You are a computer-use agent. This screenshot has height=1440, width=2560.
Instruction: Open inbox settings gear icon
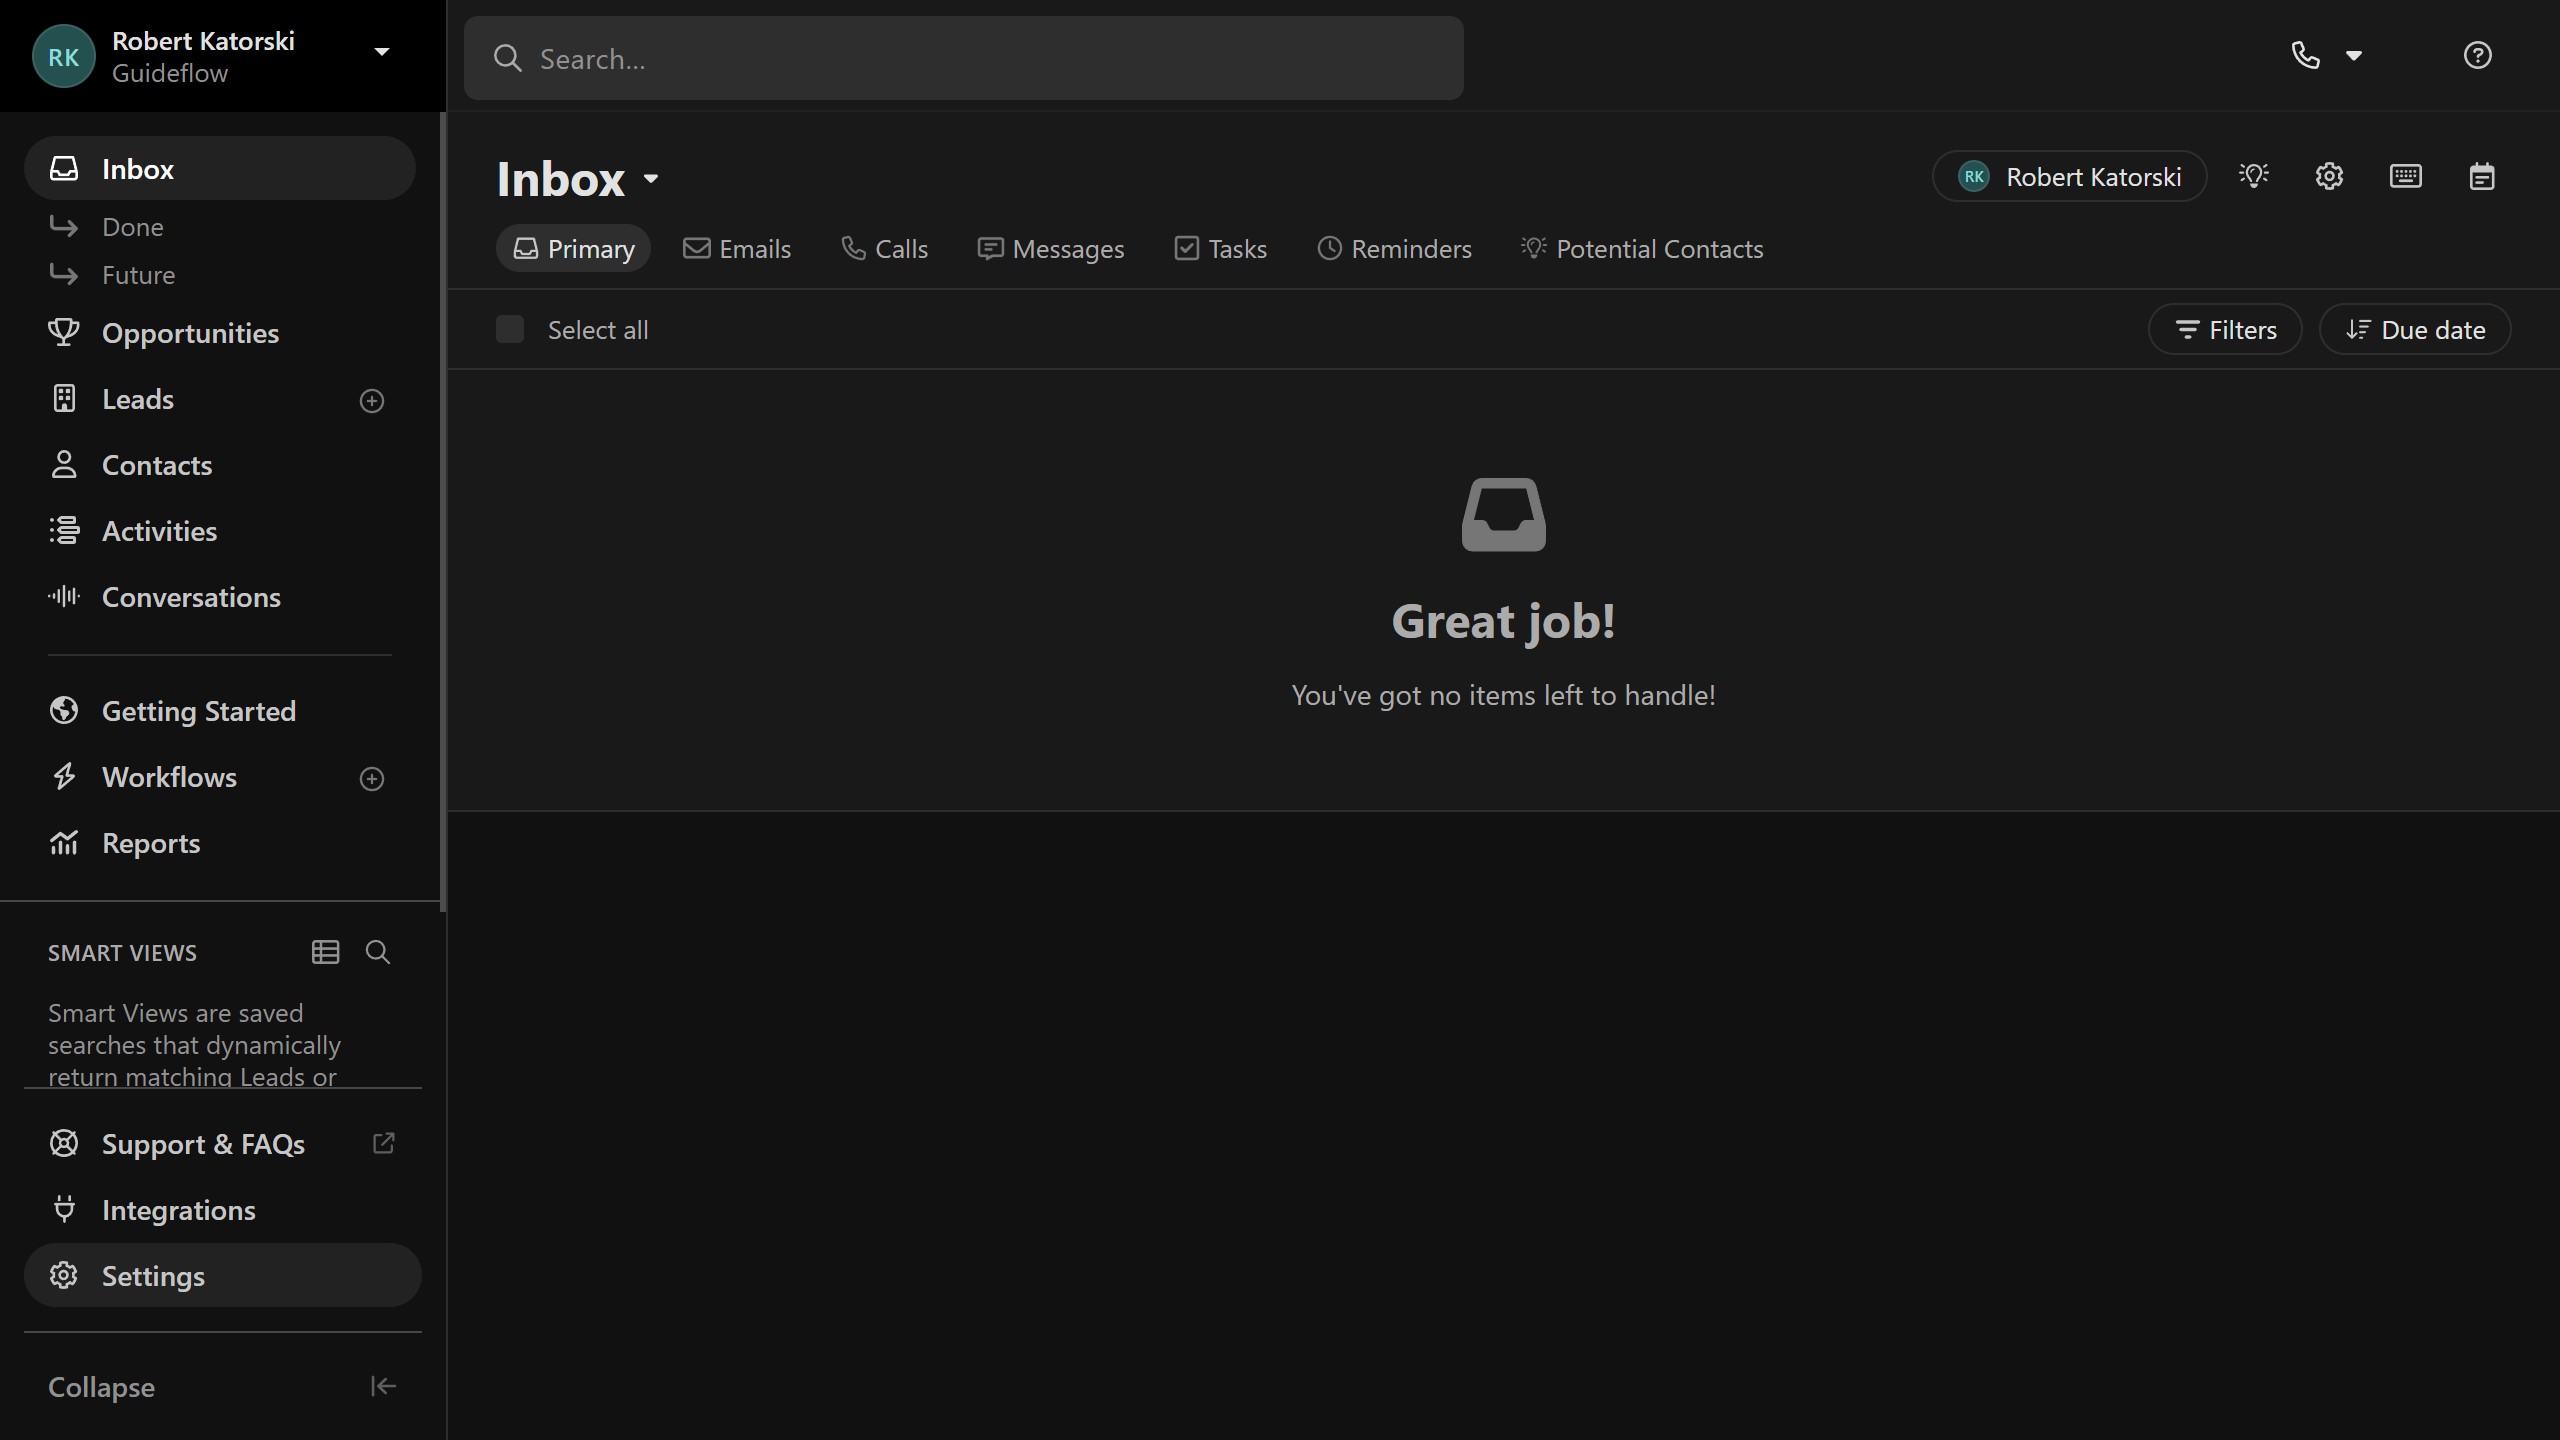click(x=2329, y=176)
